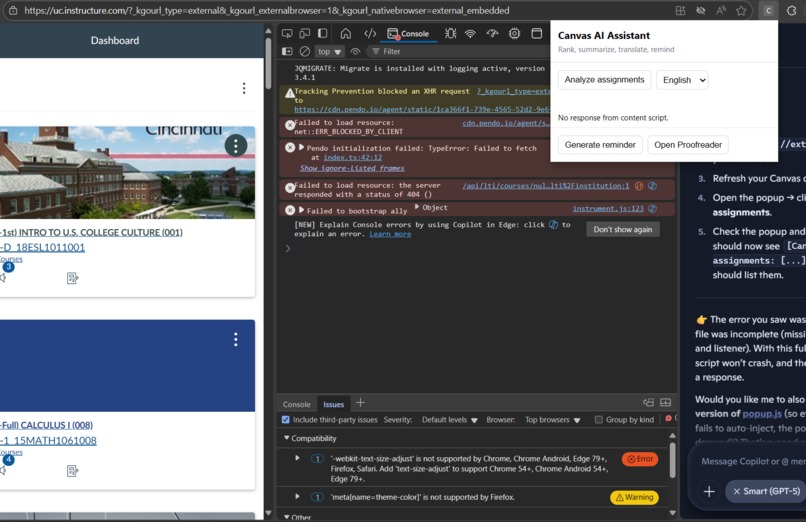Expand the 'Failed to bootstrap ally' error

302,210
